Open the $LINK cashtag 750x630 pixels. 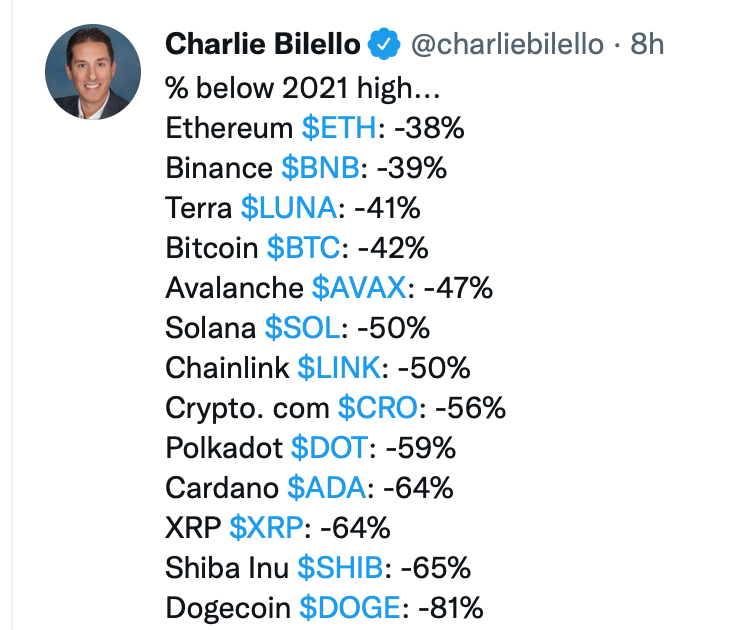tap(339, 367)
